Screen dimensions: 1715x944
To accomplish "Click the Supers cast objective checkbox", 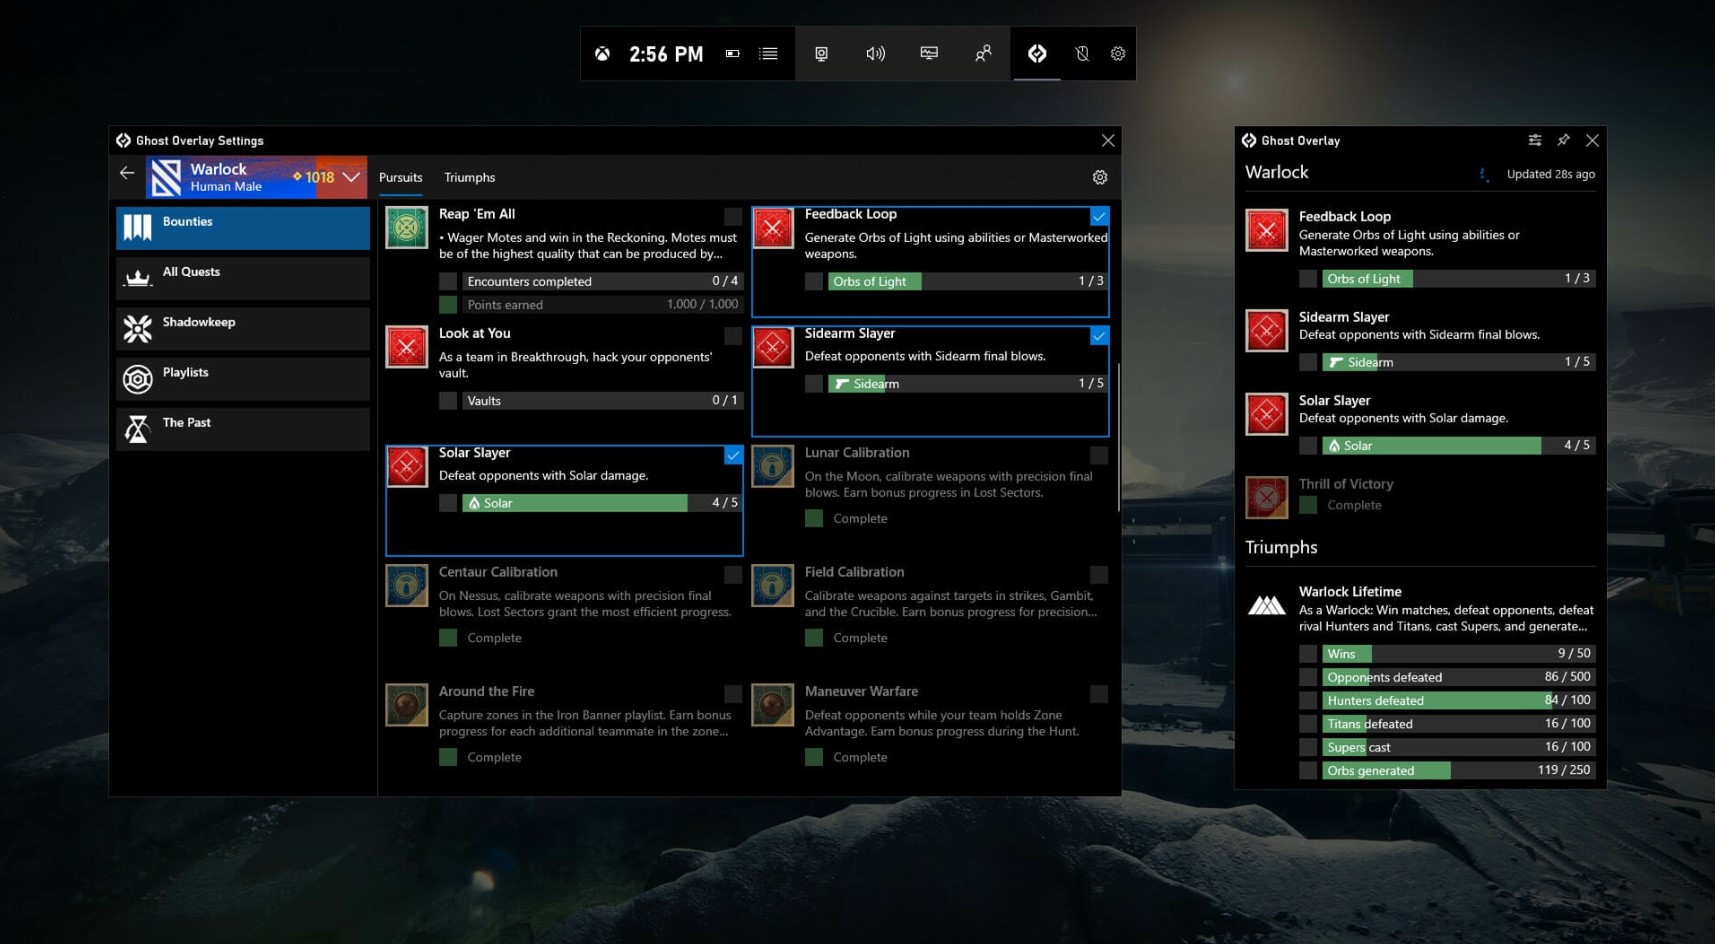I will 1307,747.
